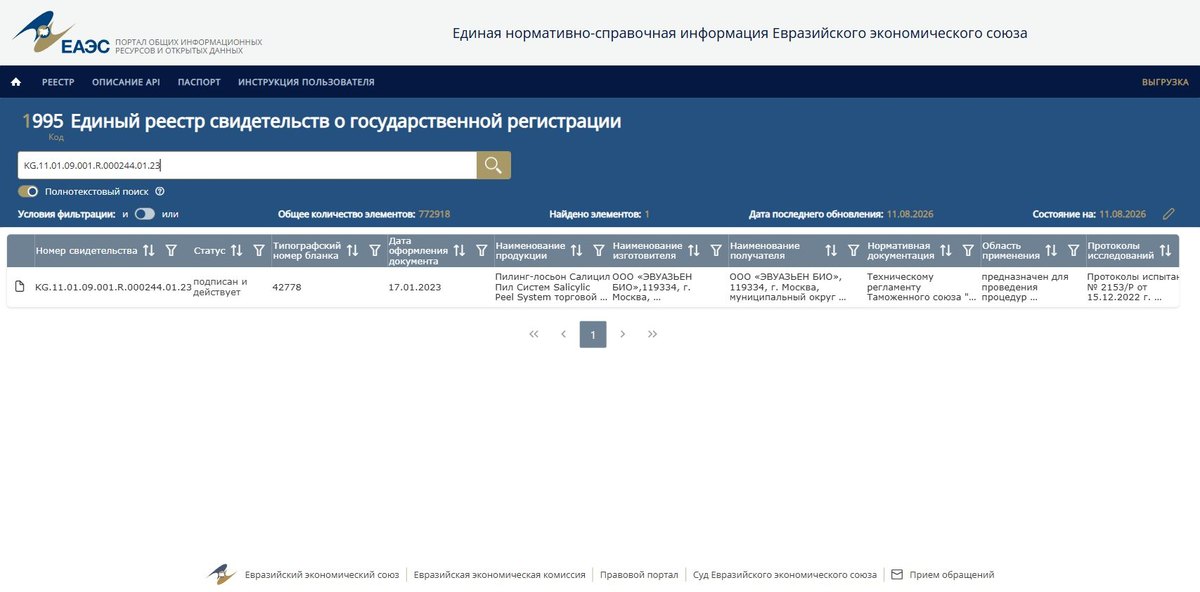Sort by Протоколы исследований

1165,251
